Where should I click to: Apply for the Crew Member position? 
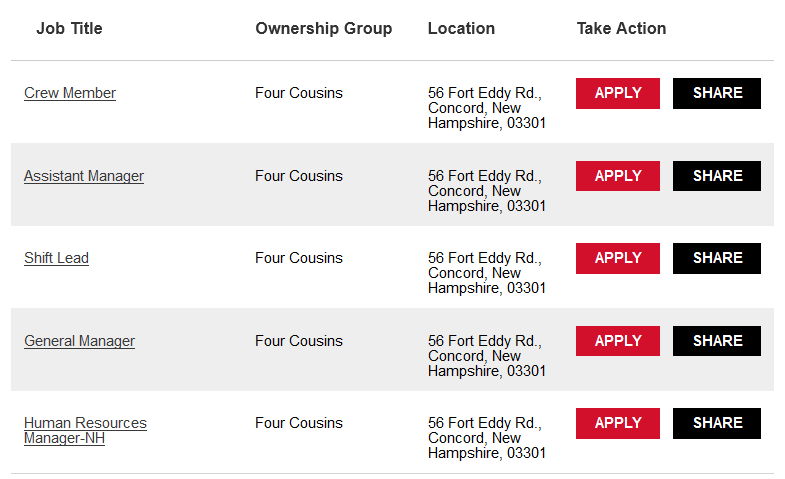pyautogui.click(x=617, y=93)
